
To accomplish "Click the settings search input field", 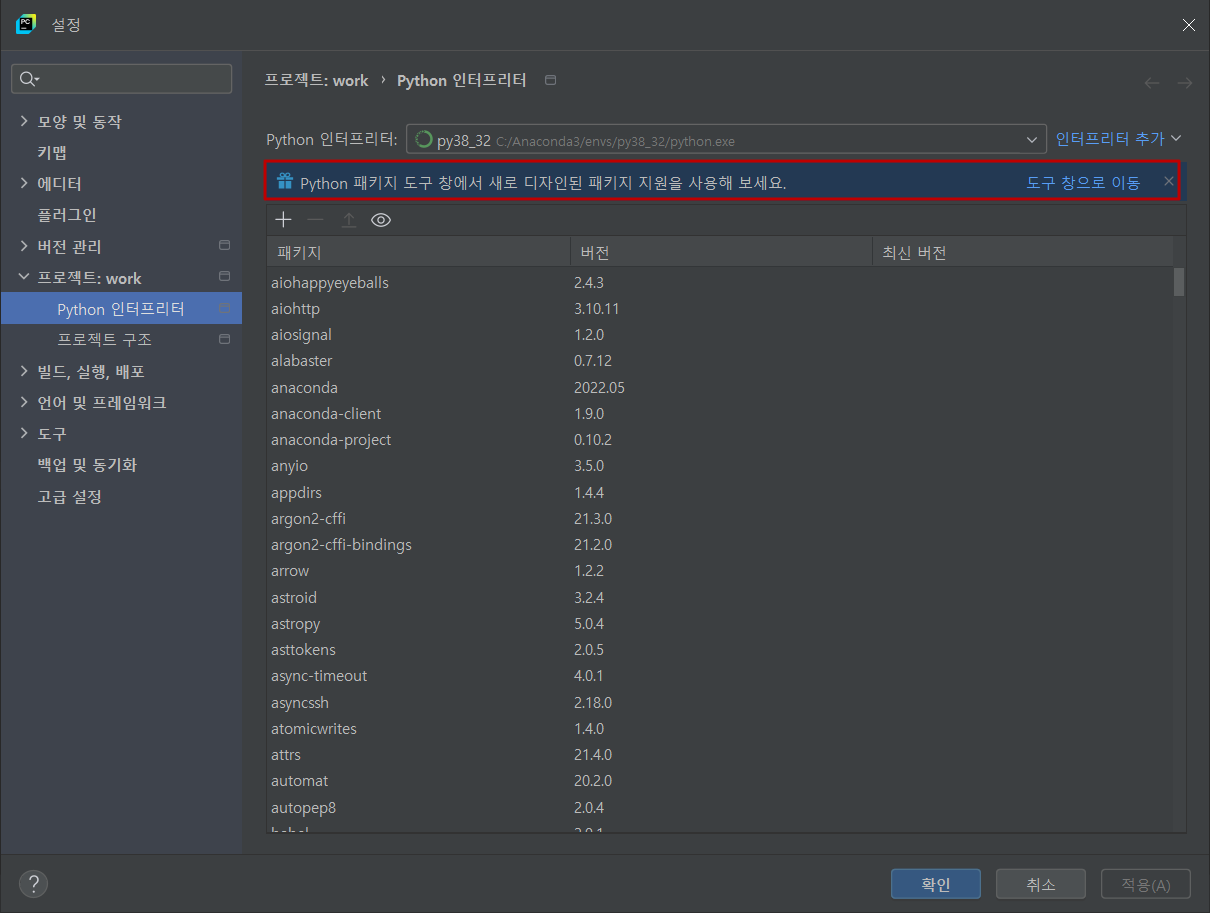I will [121, 79].
